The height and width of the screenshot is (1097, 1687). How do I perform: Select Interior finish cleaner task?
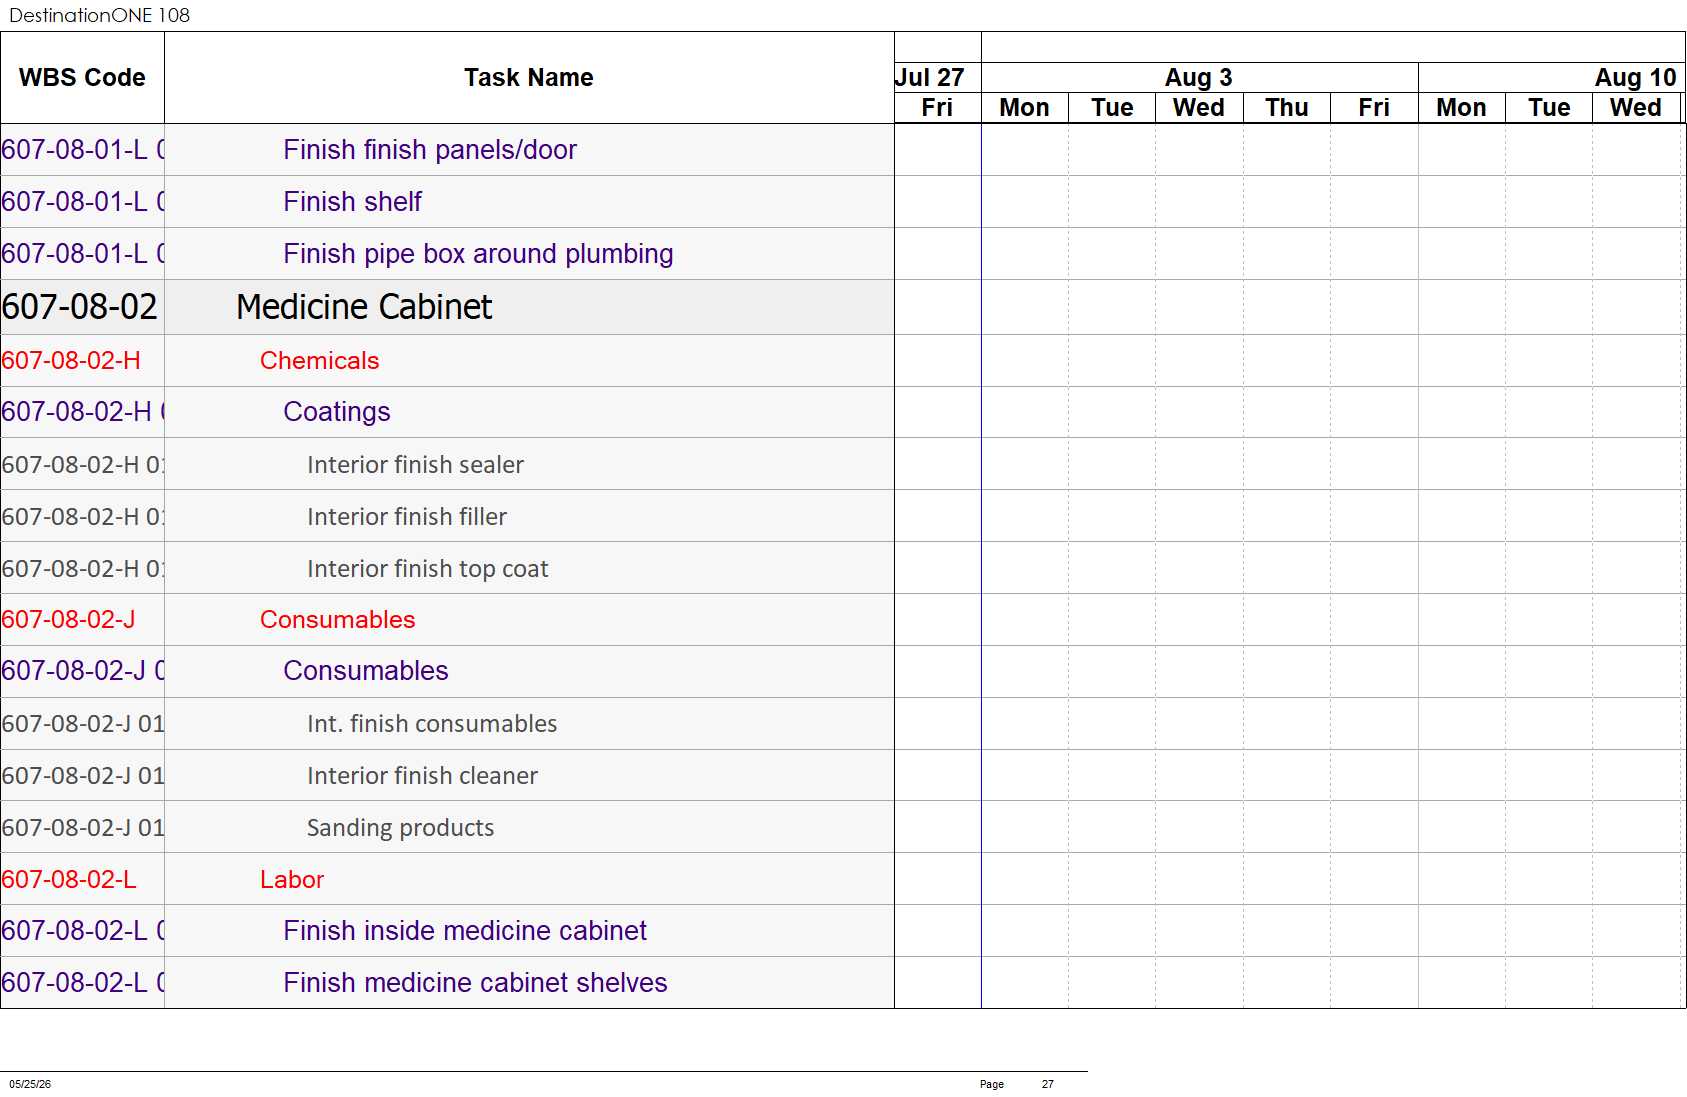(422, 776)
